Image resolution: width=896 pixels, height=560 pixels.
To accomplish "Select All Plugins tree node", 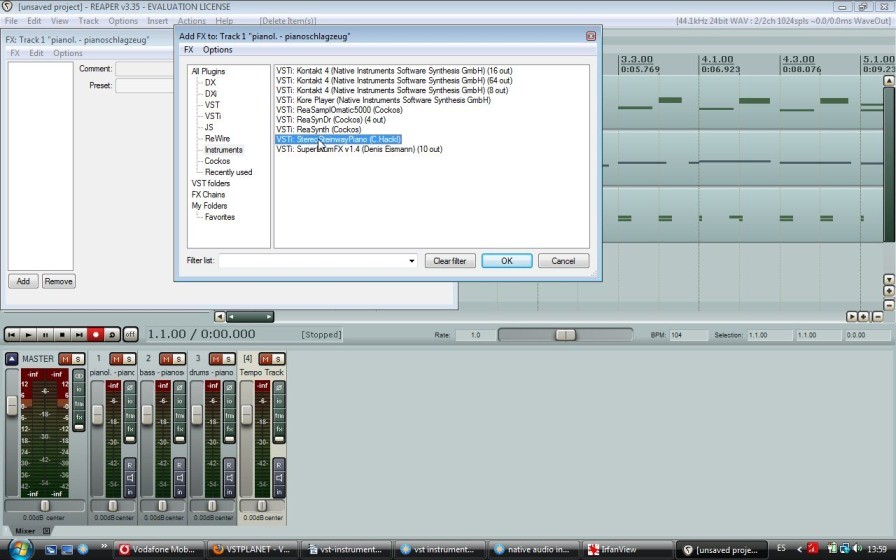I will pos(208,71).
